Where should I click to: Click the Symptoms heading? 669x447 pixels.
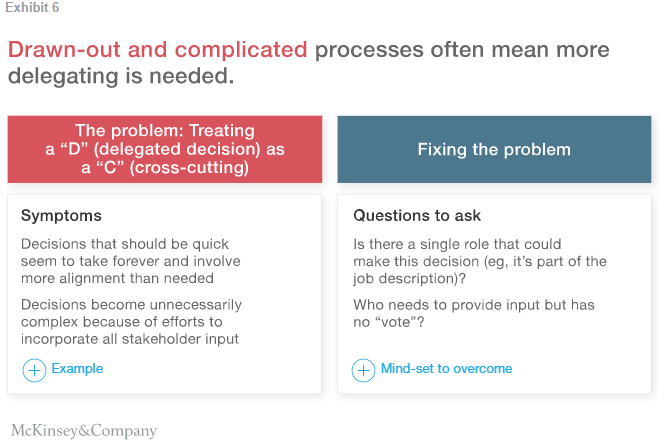click(x=61, y=216)
